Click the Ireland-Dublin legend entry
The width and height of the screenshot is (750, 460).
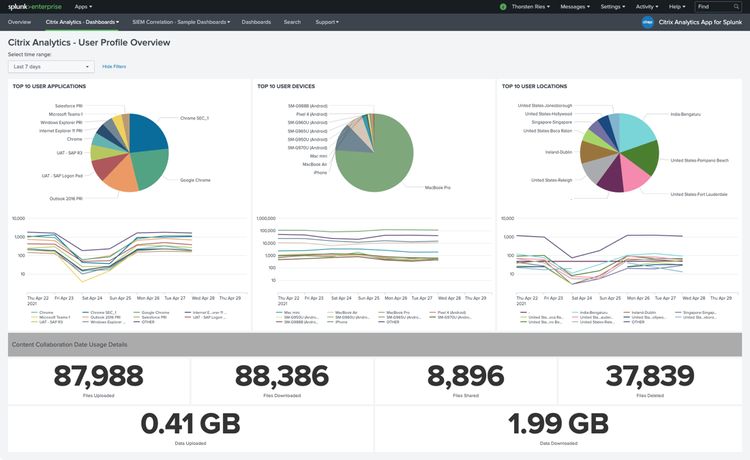640,313
